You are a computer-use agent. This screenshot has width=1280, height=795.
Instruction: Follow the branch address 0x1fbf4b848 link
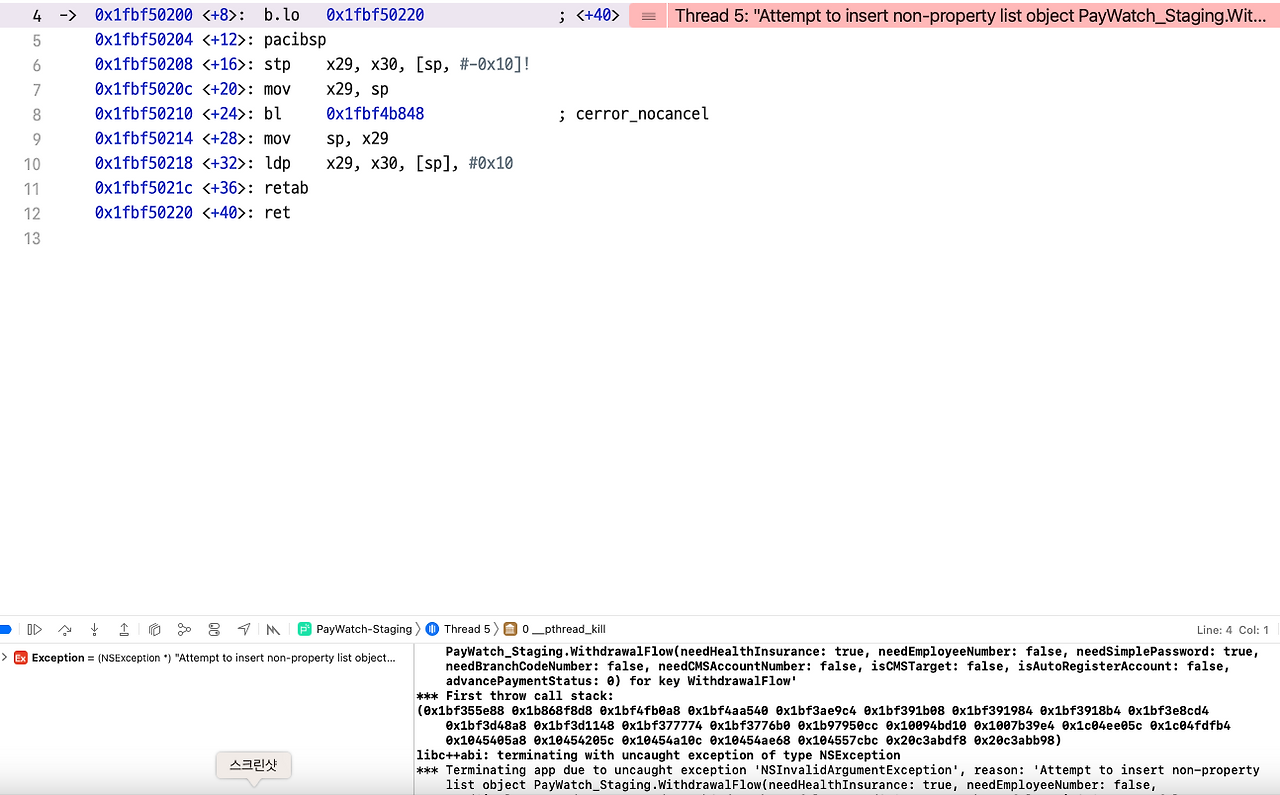pos(376,113)
